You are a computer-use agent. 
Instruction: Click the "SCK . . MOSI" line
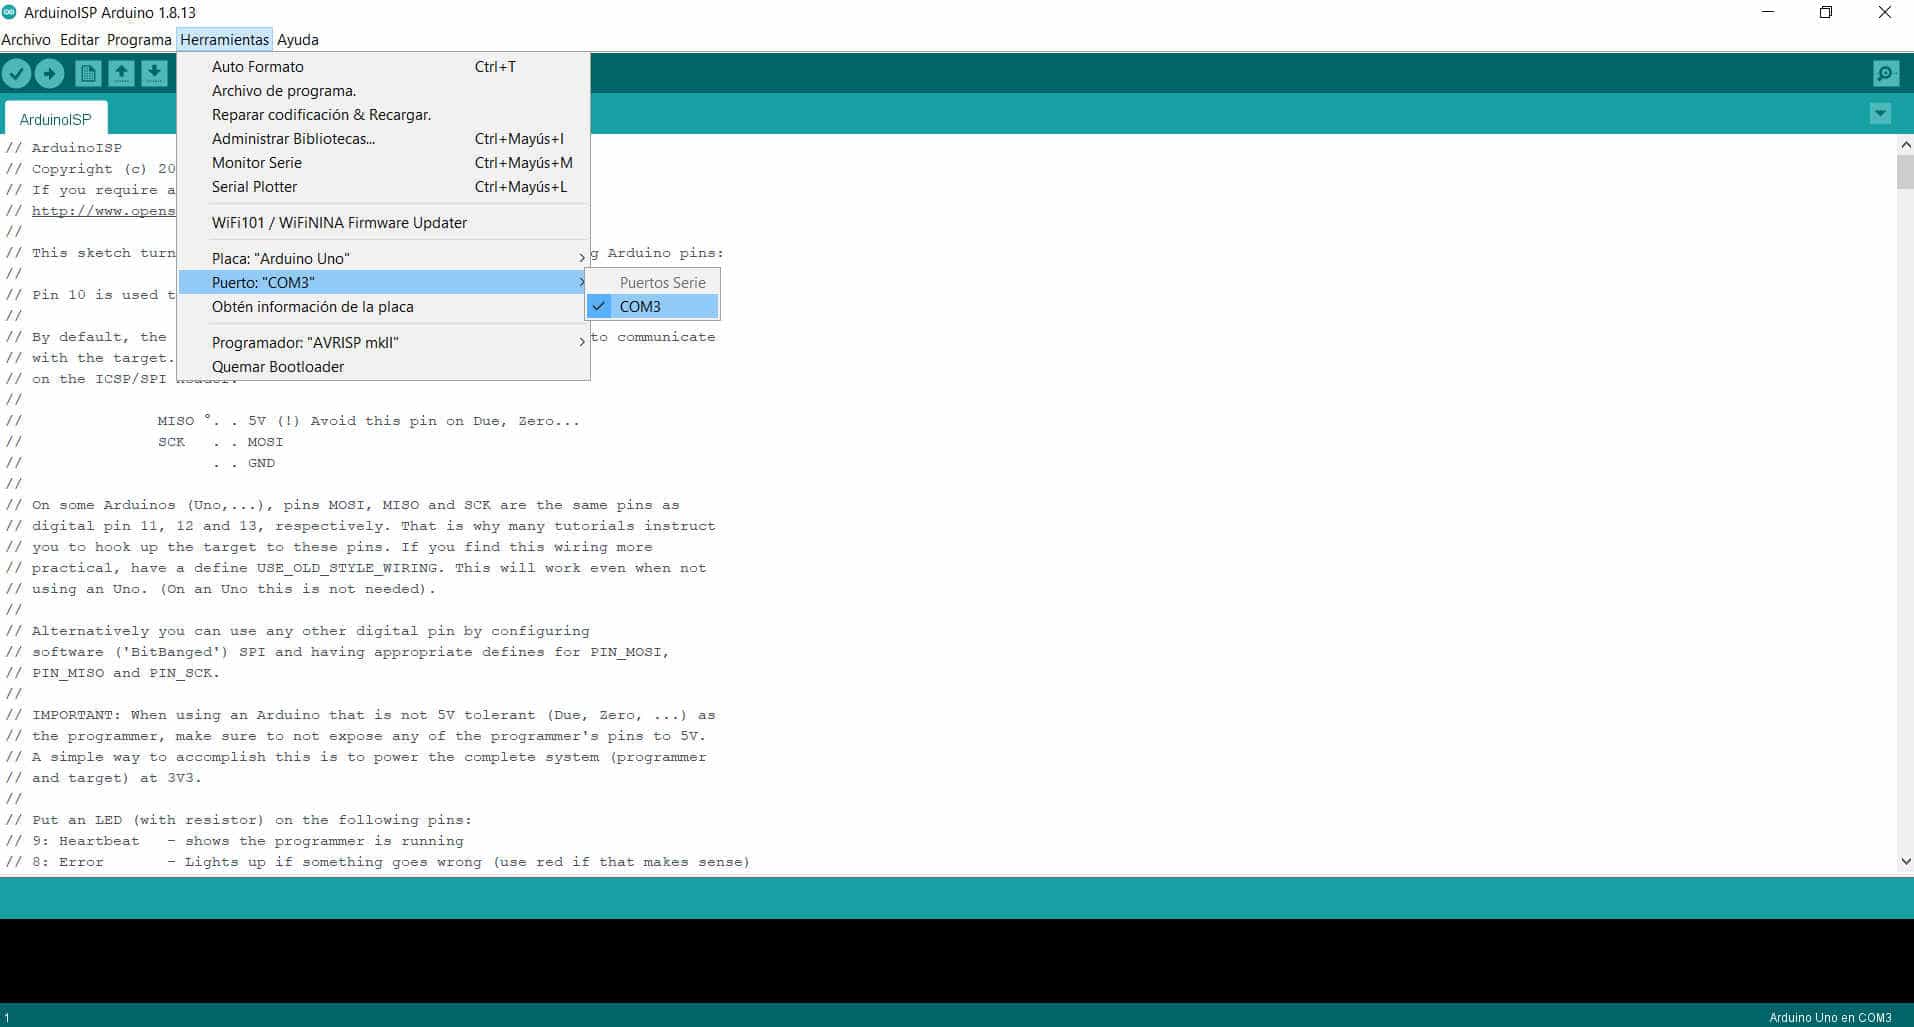tap(145, 442)
